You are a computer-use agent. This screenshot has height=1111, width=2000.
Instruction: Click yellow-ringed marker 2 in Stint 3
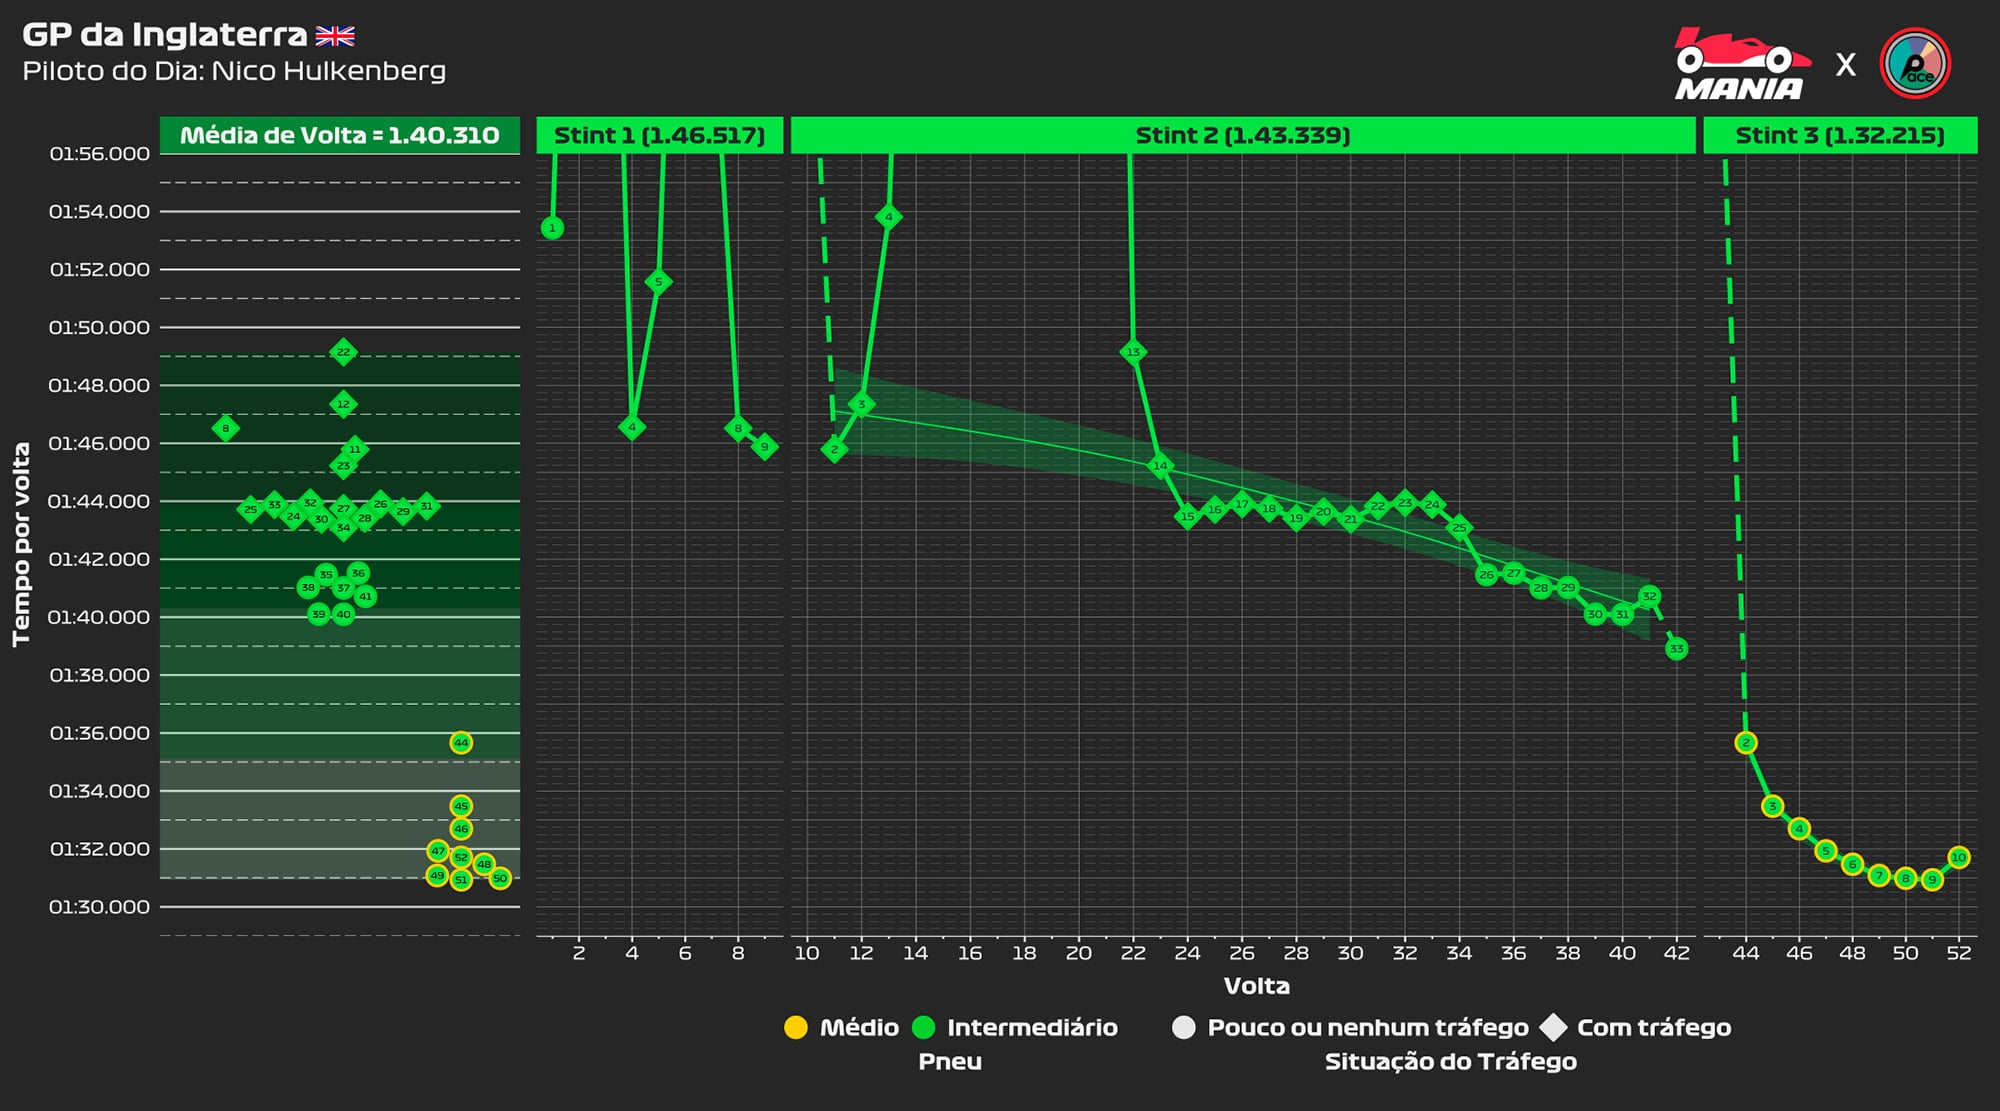coord(1746,743)
